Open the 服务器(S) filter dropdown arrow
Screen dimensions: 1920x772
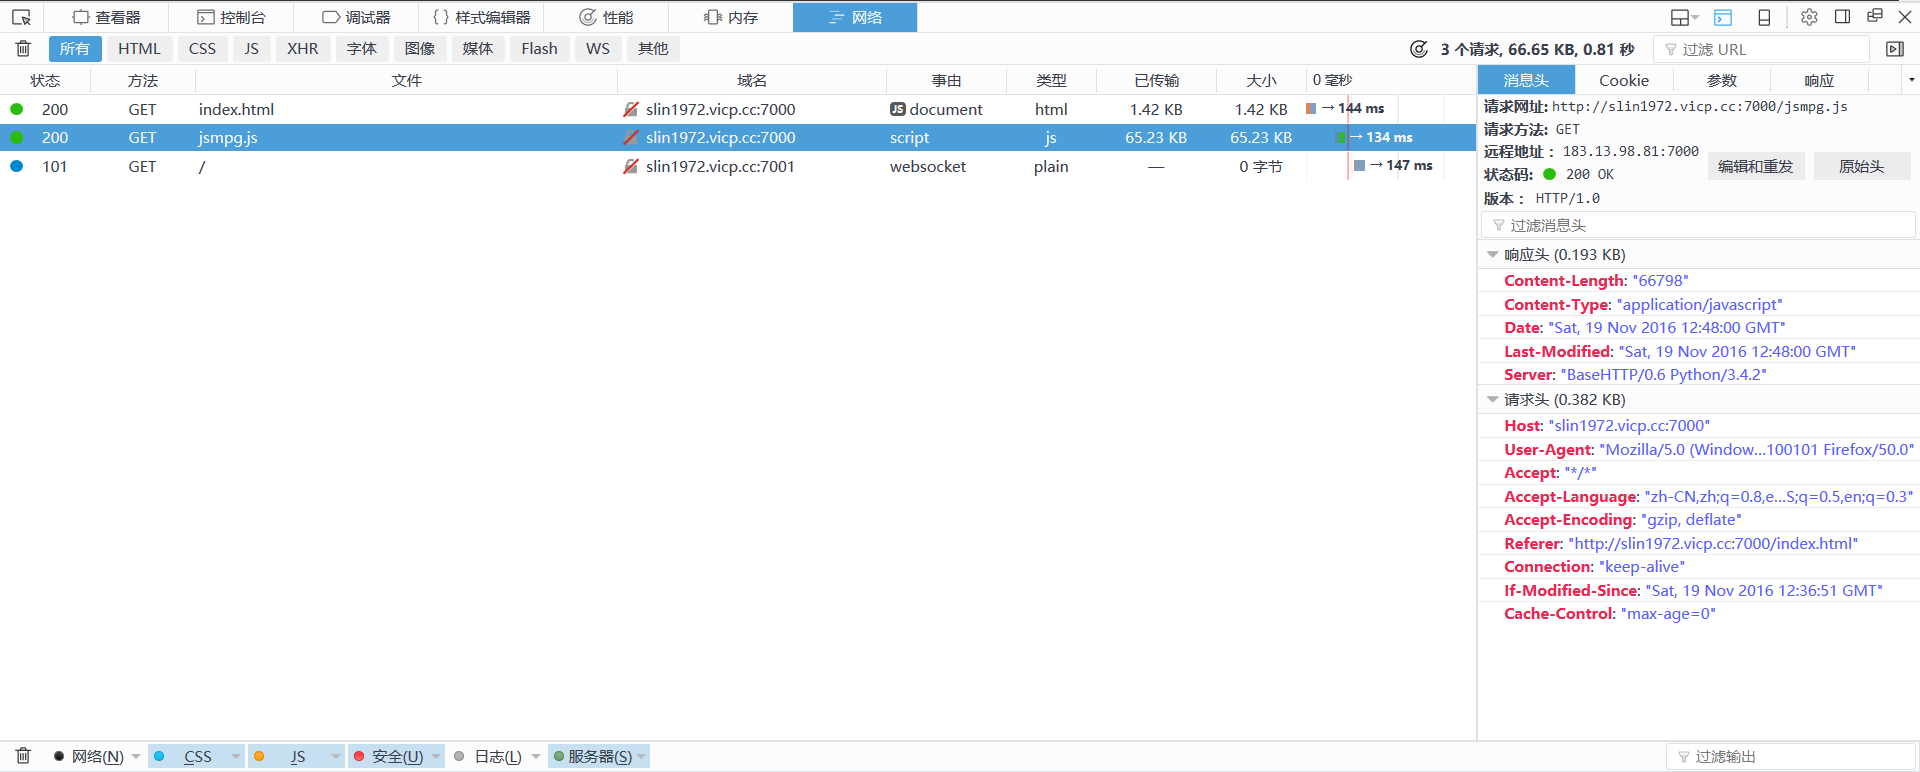pyautogui.click(x=641, y=756)
